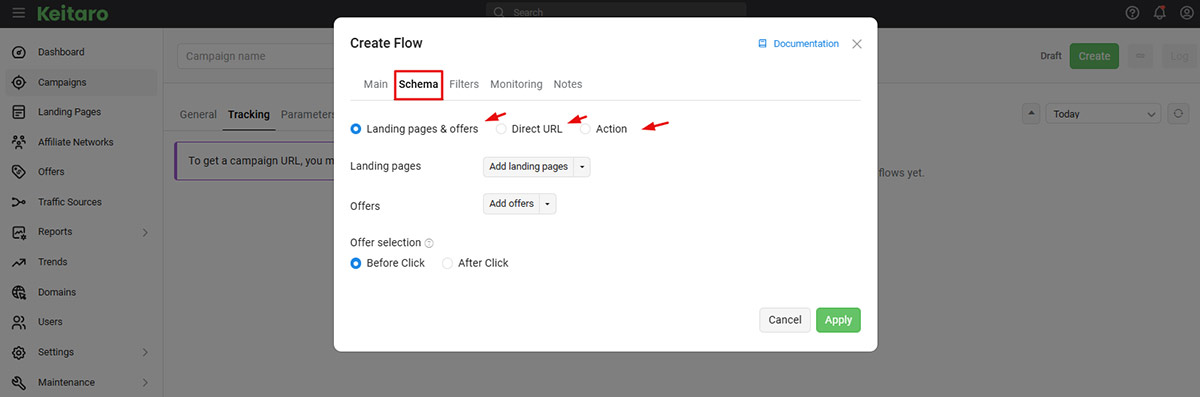Open the Documentation link
This screenshot has width=1200, height=397.
coord(798,44)
